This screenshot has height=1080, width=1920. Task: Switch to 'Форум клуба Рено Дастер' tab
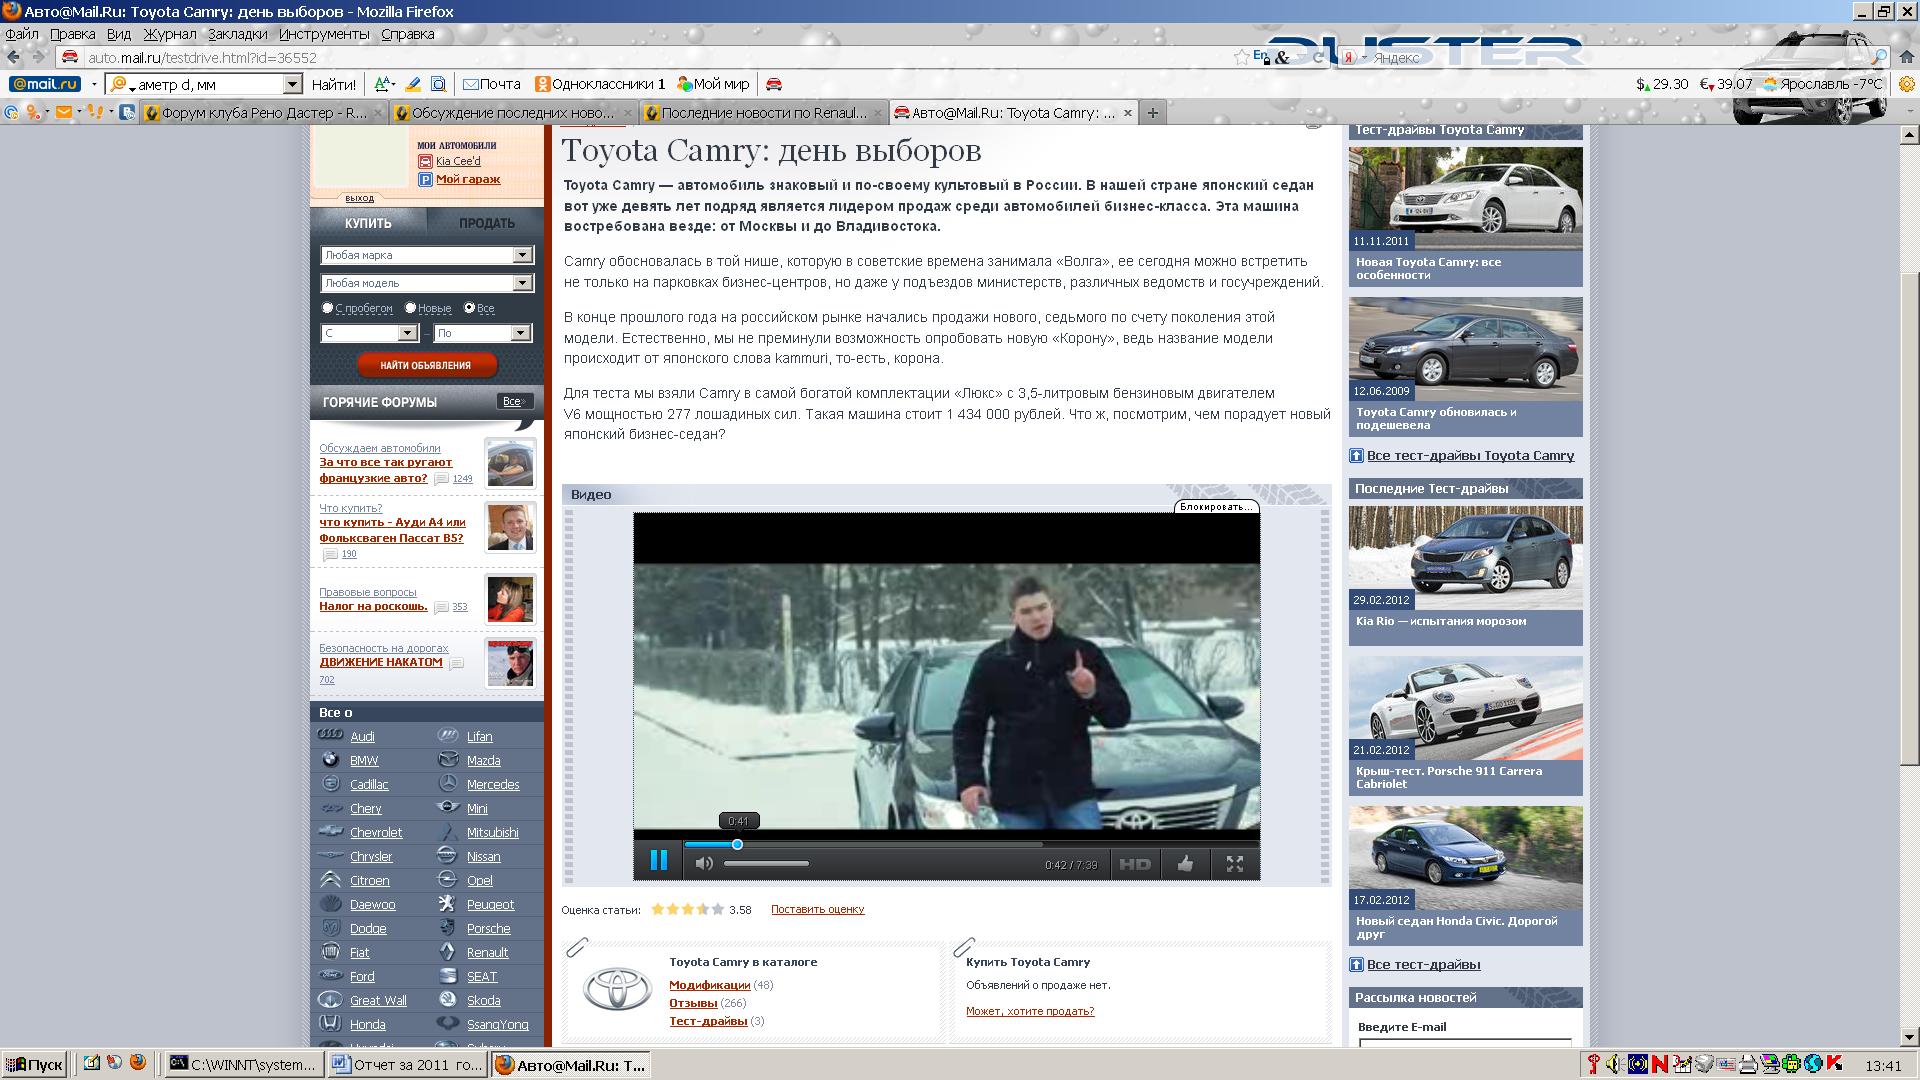pyautogui.click(x=263, y=113)
